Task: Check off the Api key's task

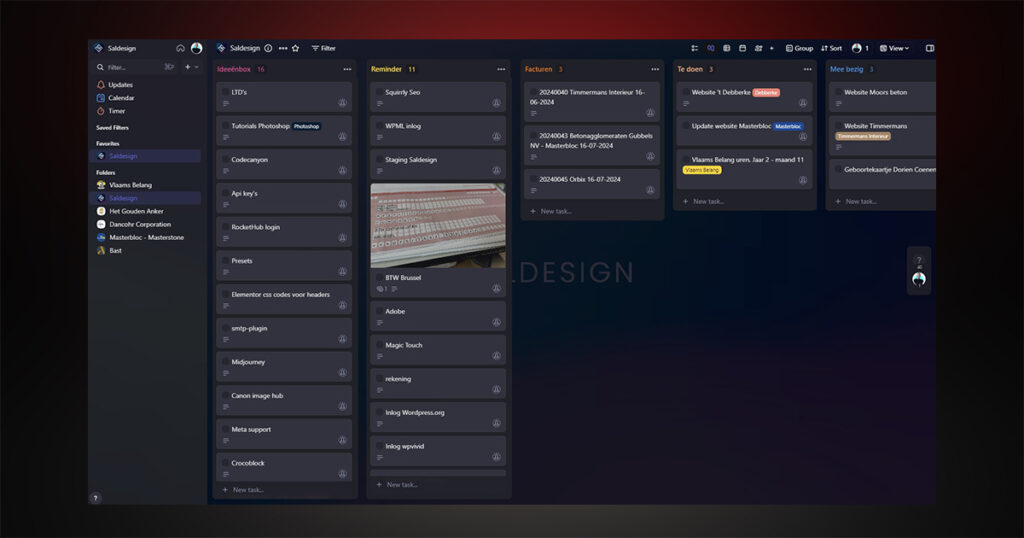Action: click(x=225, y=193)
